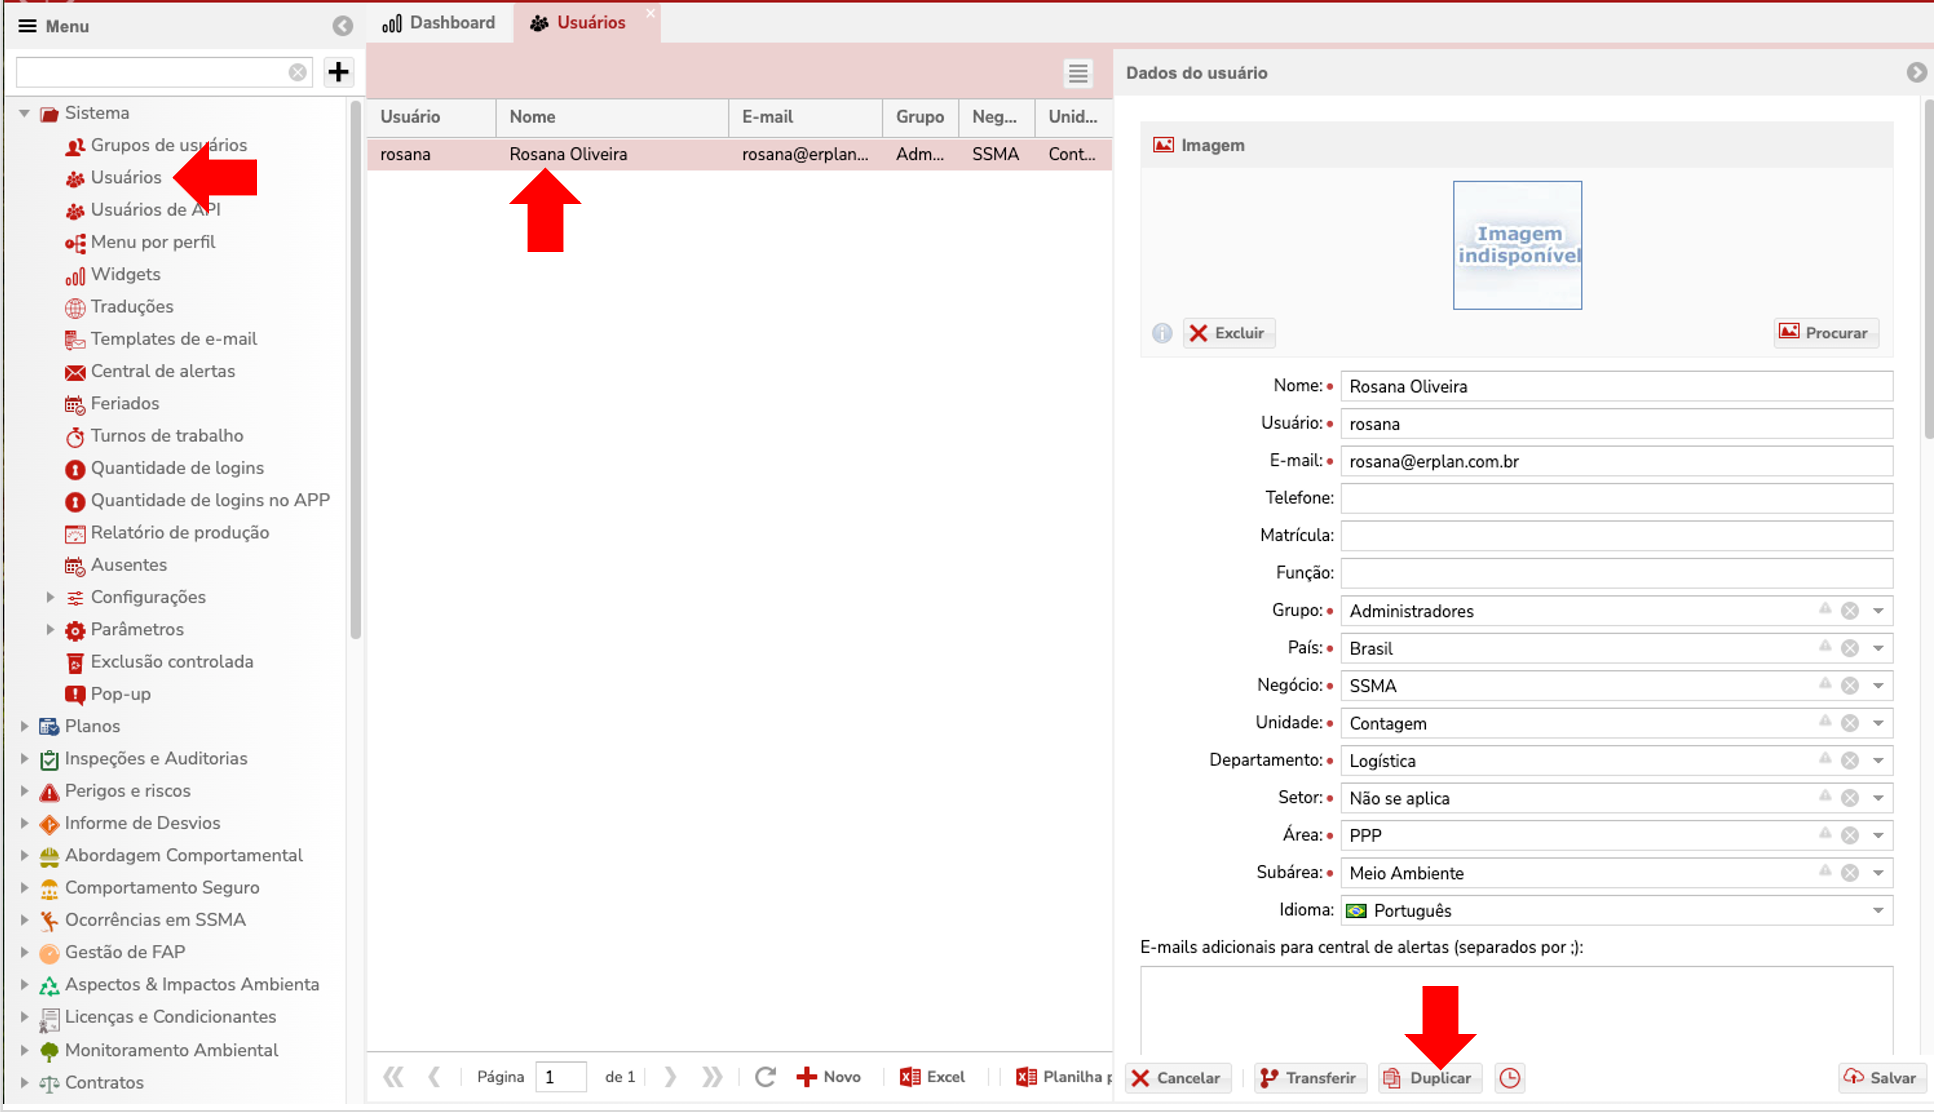Open Usuários de API
Screen dimensions: 1934x1112
155,210
